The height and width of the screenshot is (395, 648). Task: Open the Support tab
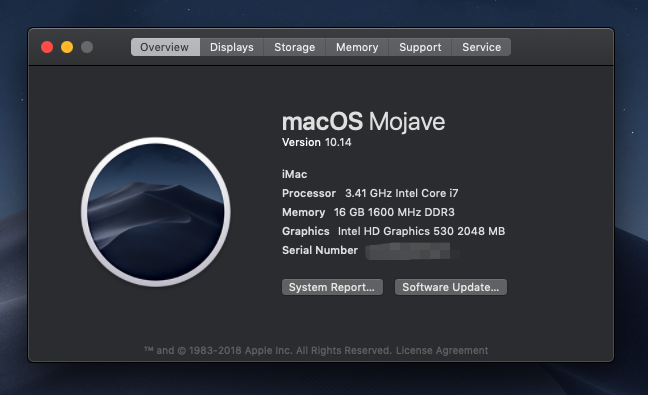point(420,47)
